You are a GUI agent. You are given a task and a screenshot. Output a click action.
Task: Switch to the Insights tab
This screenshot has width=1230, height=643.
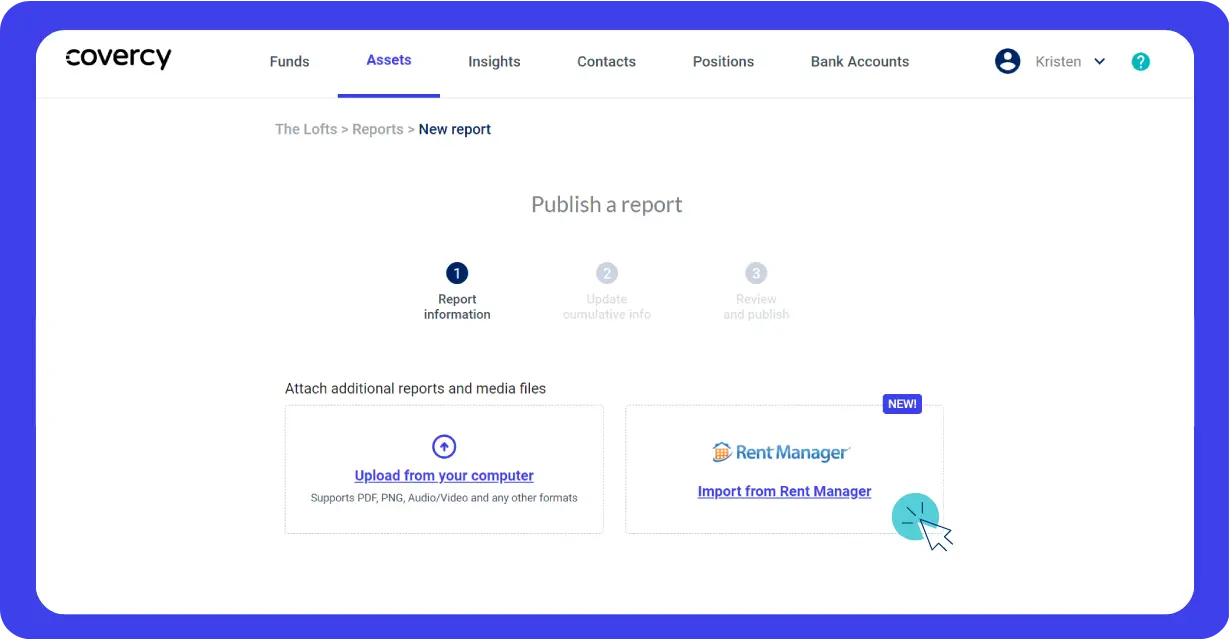494,61
